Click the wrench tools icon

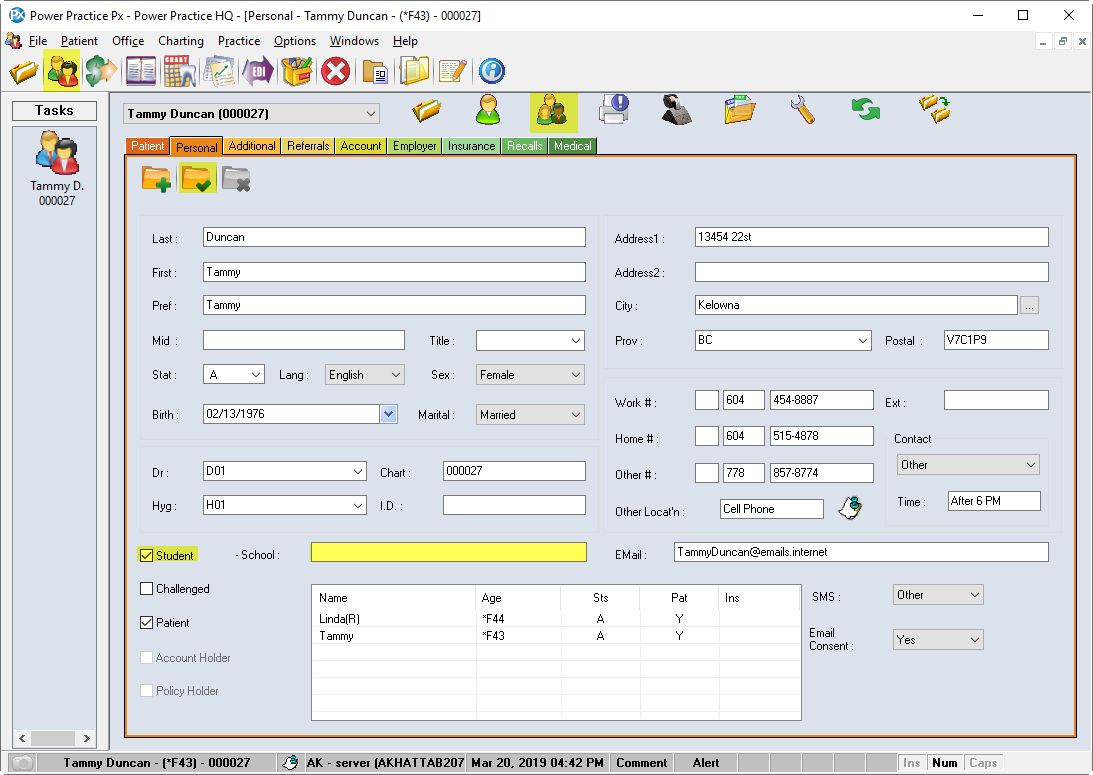(802, 110)
